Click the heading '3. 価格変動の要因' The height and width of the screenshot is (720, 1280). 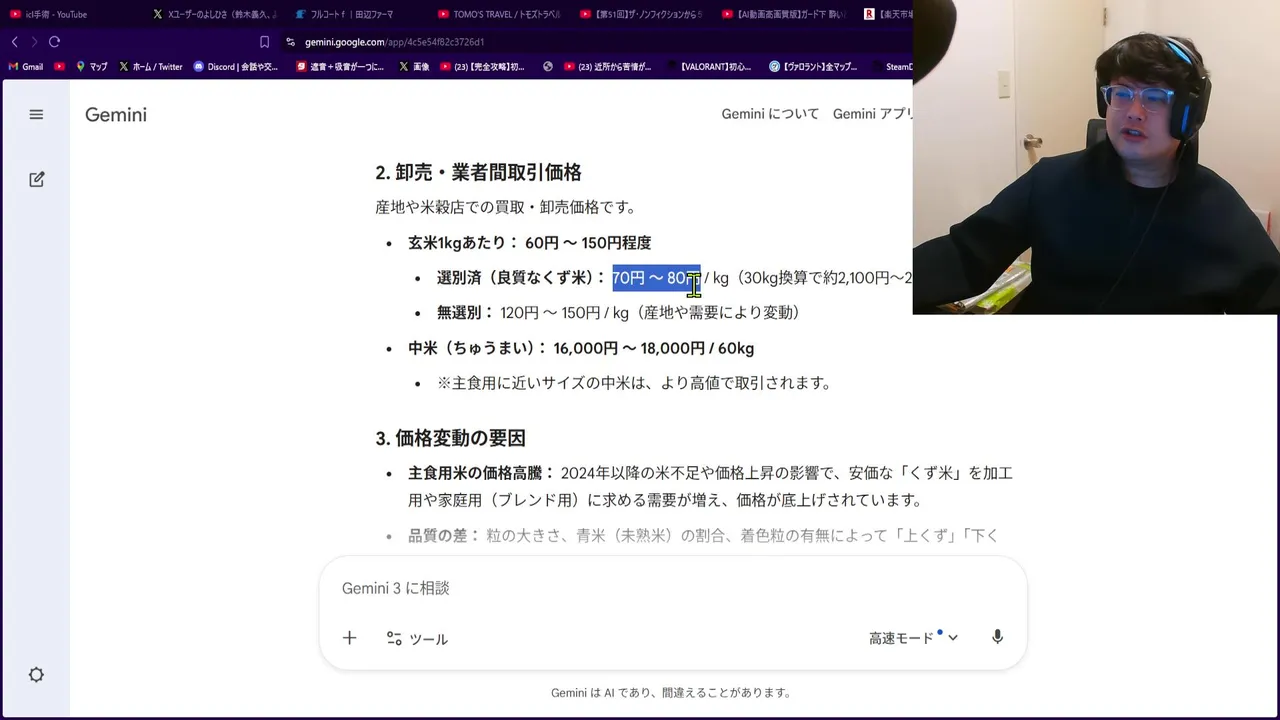click(x=450, y=438)
